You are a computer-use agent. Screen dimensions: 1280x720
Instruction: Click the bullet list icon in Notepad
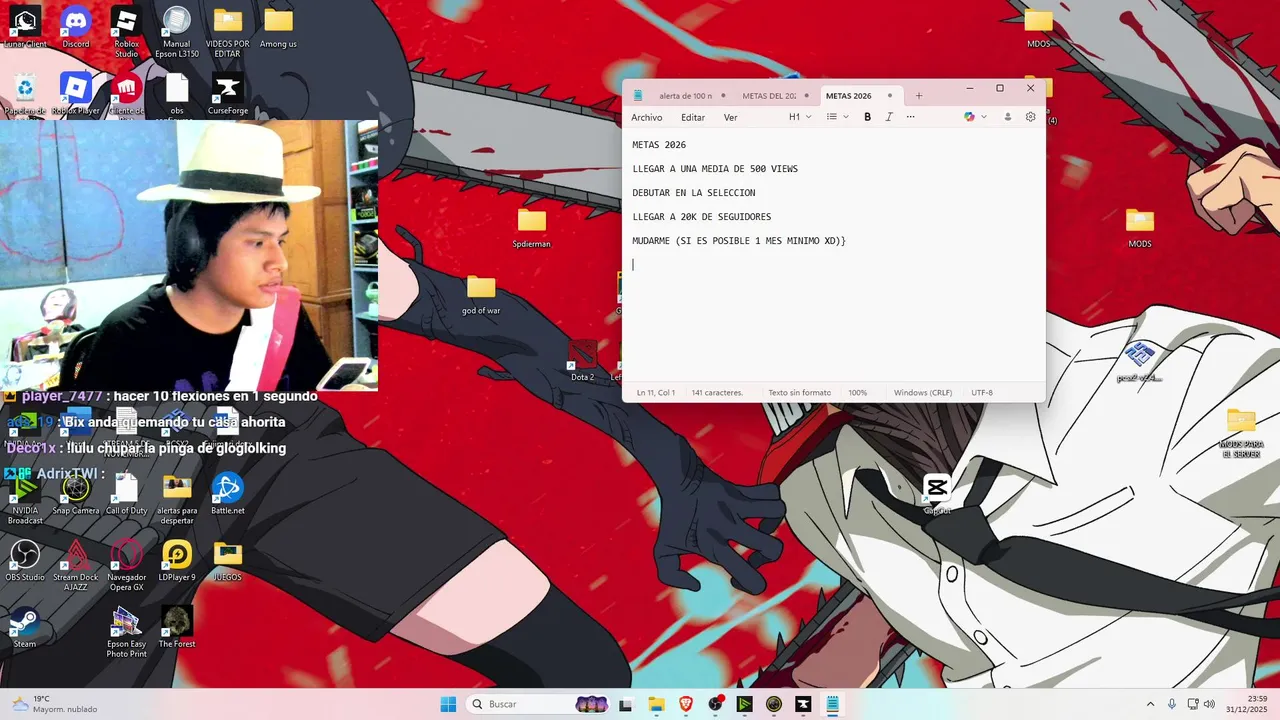[x=831, y=117]
